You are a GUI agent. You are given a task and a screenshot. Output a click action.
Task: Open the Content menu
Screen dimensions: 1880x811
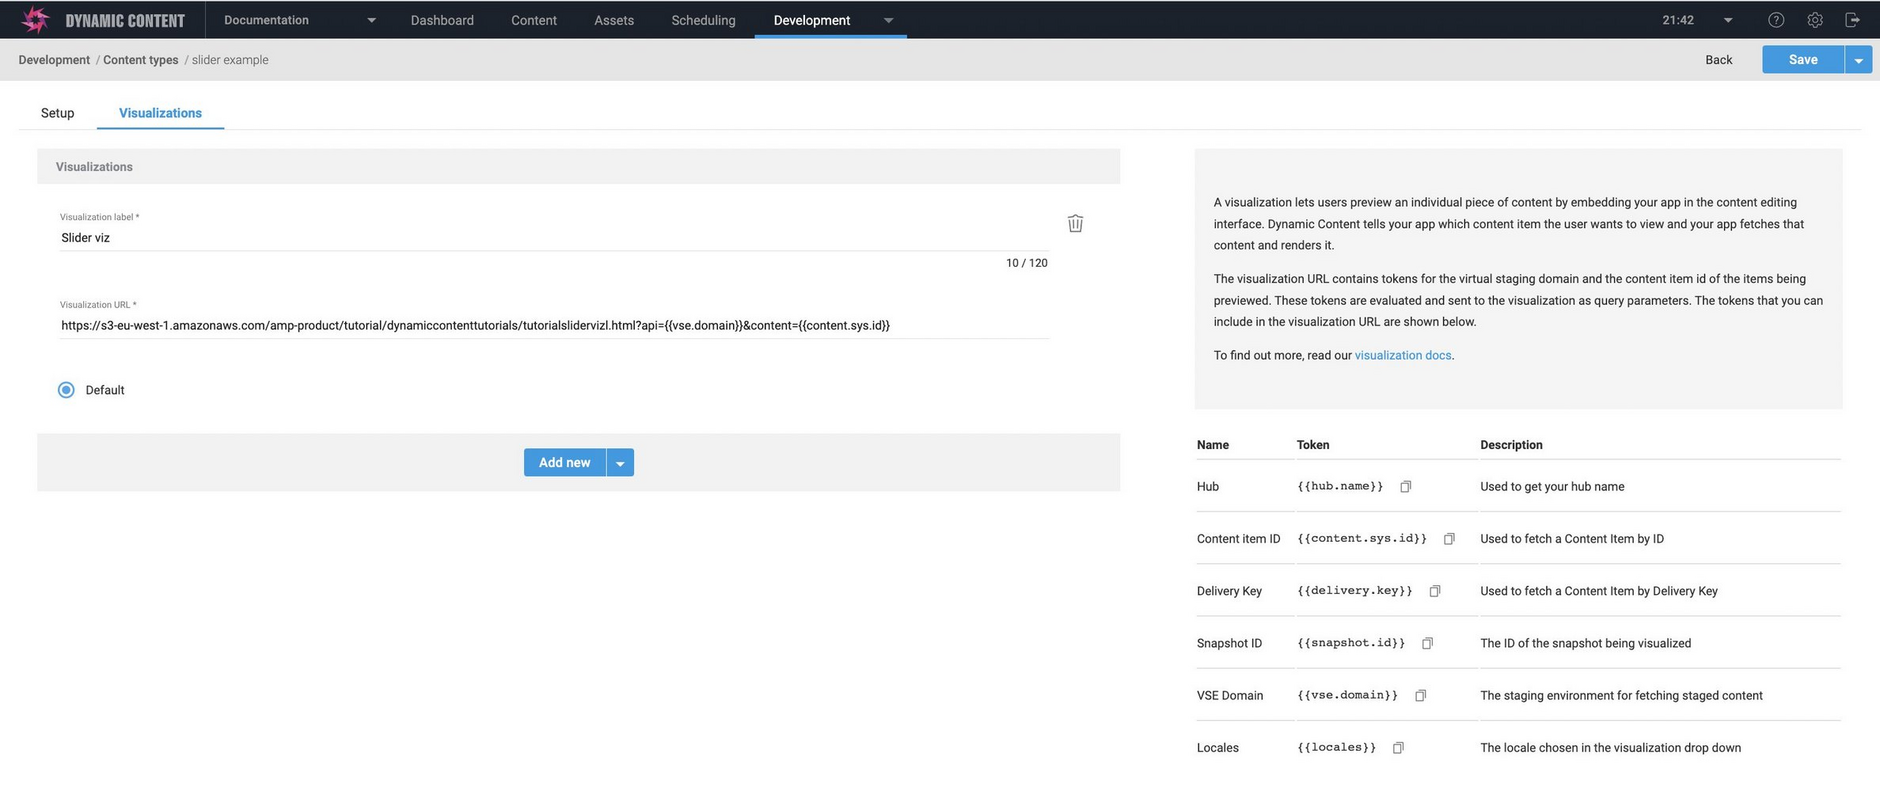coord(534,20)
